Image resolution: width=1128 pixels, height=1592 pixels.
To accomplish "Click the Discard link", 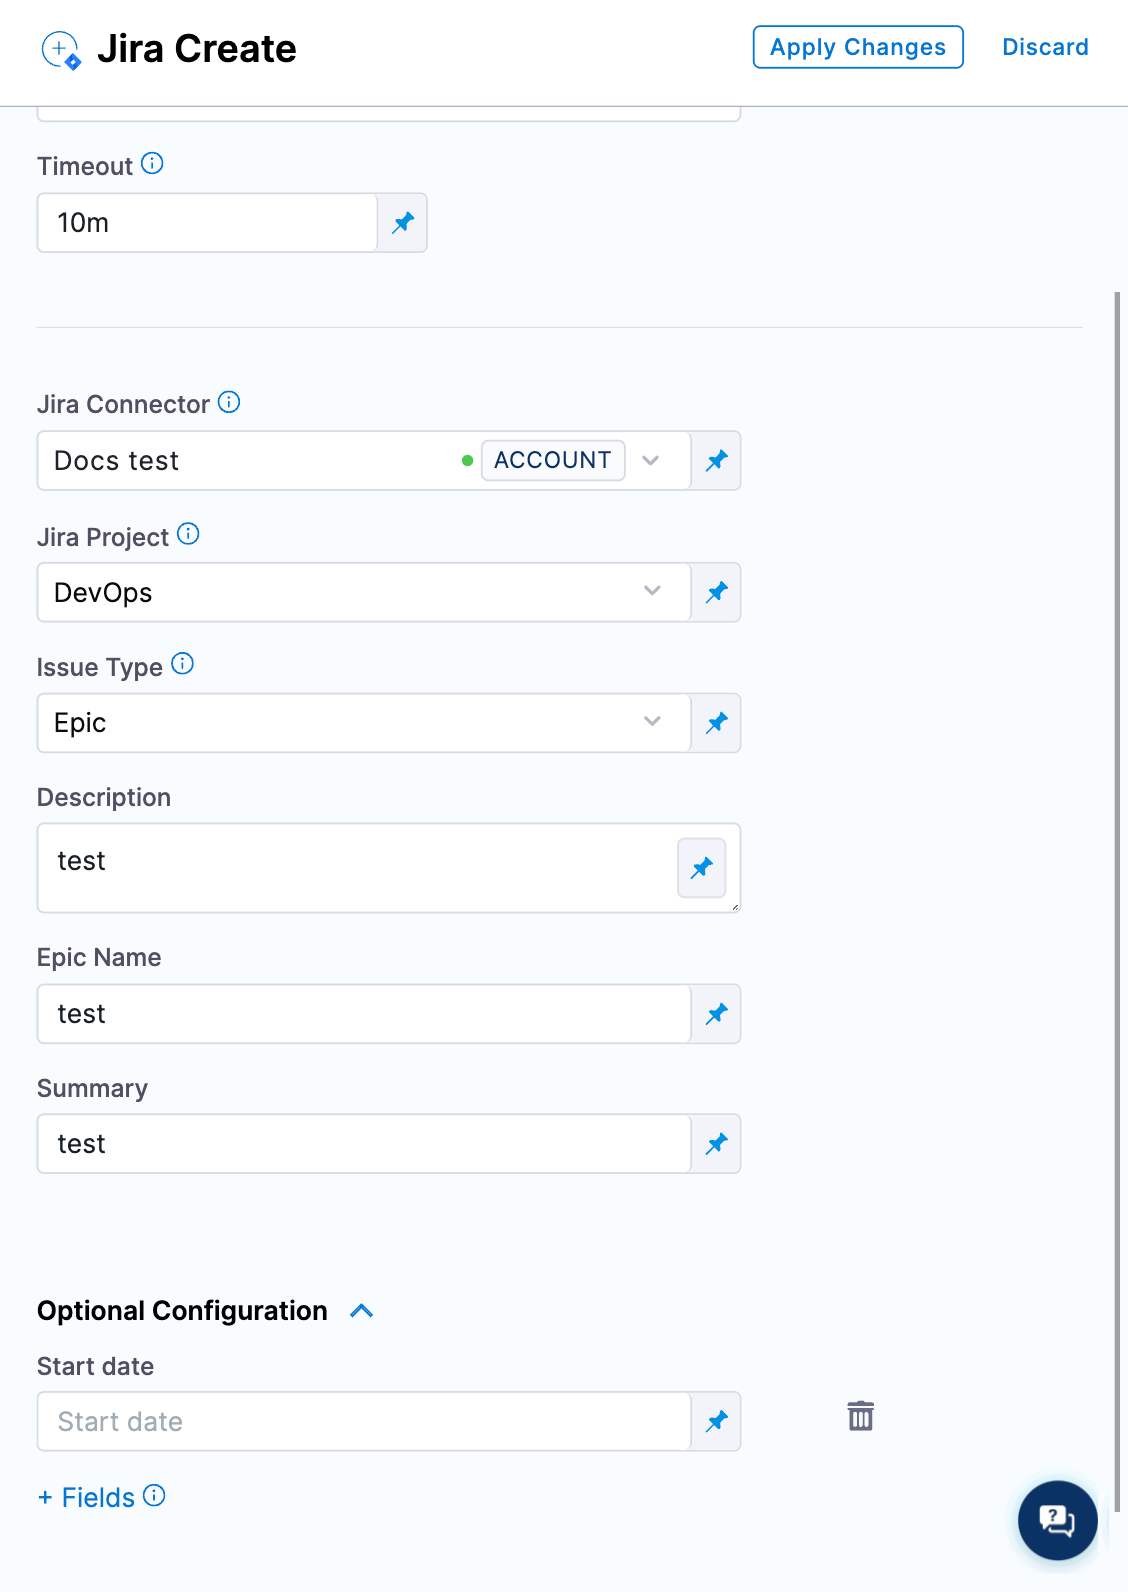I will (1045, 47).
